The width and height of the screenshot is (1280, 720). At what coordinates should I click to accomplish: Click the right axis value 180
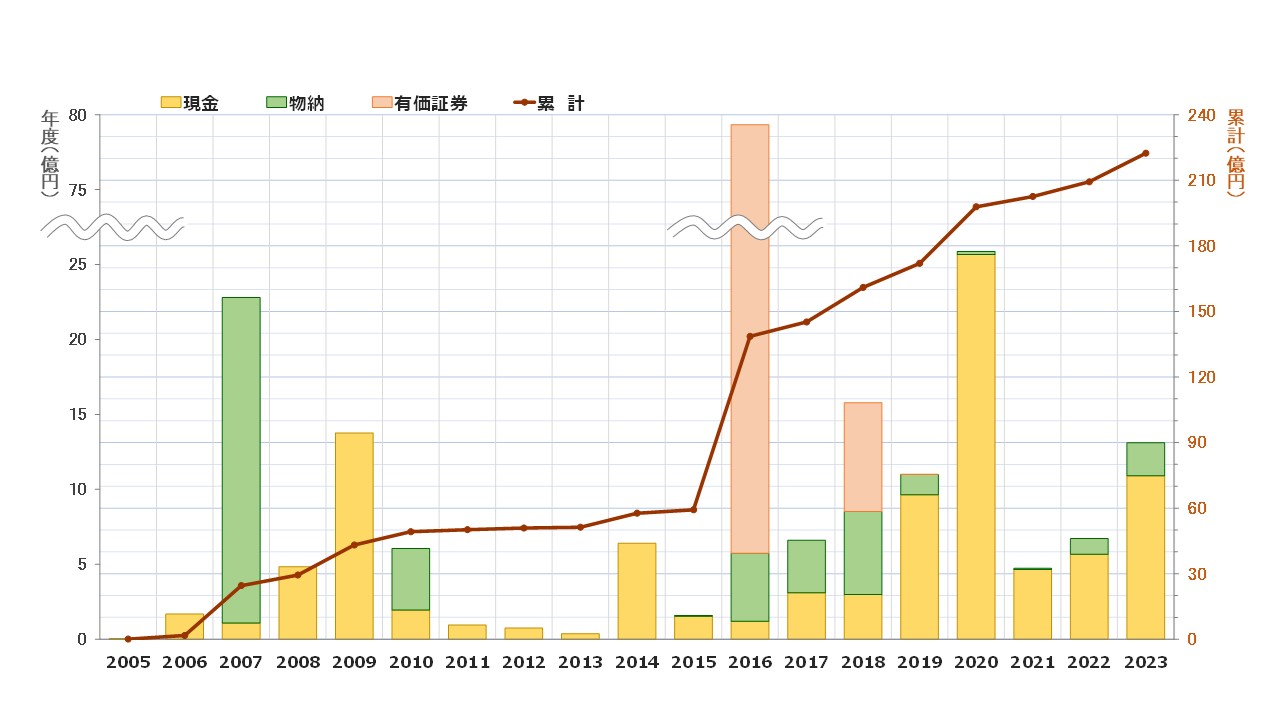(x=1200, y=246)
